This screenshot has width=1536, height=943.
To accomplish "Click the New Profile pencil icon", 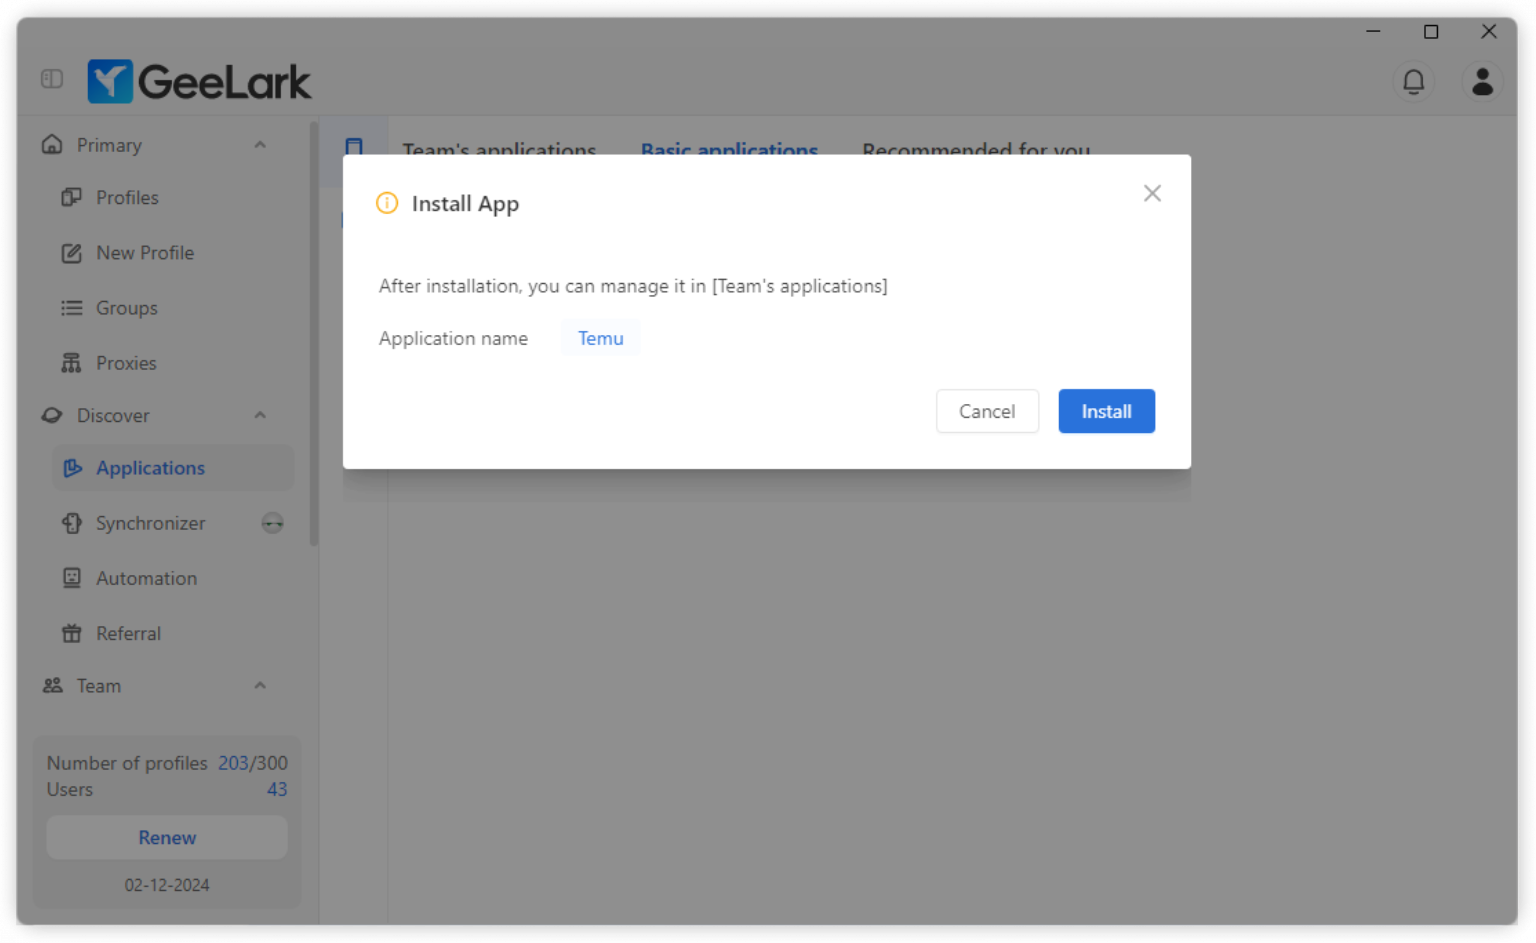I will click(71, 253).
